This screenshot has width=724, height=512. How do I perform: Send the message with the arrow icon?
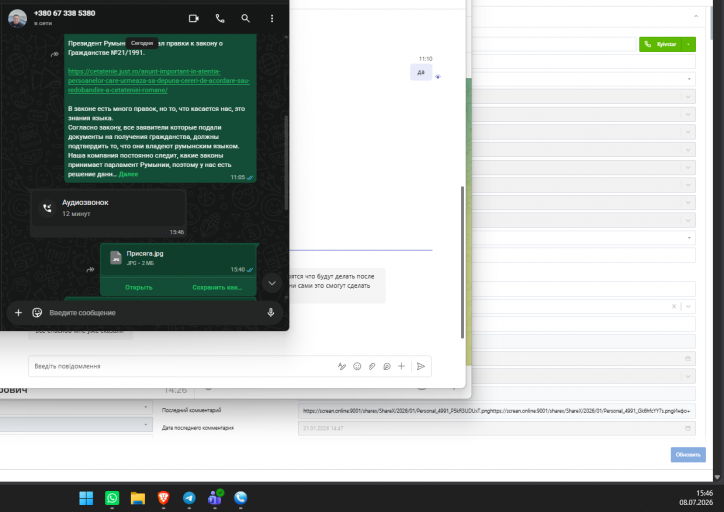421,366
